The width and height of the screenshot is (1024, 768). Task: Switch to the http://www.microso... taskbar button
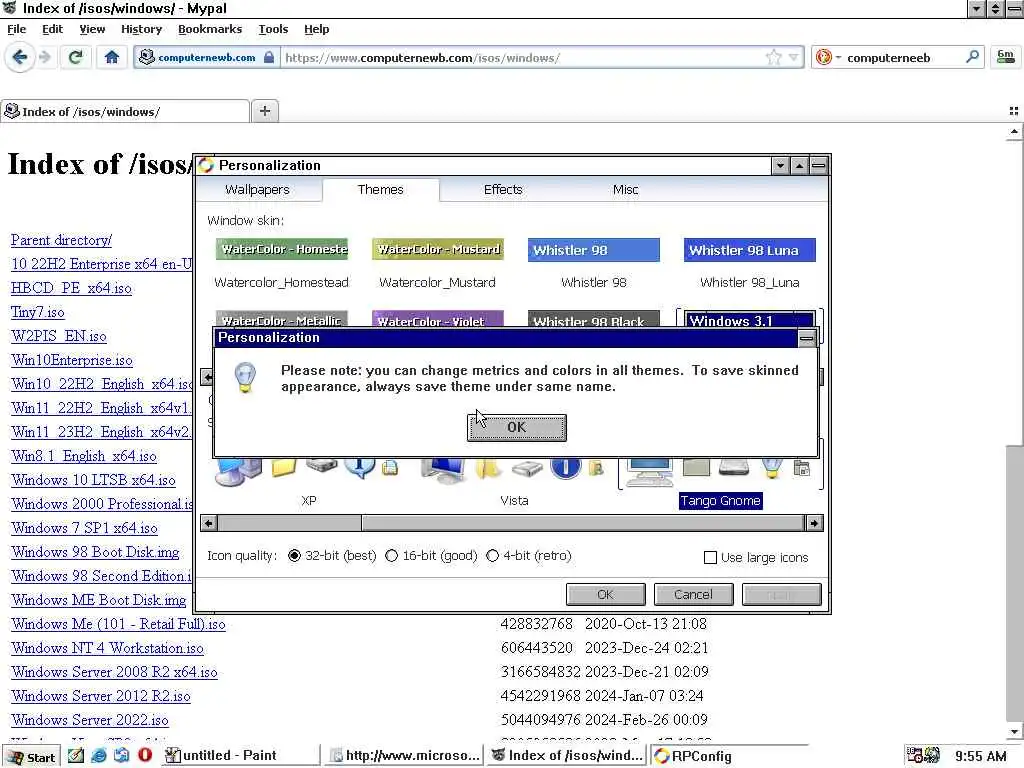tap(404, 756)
